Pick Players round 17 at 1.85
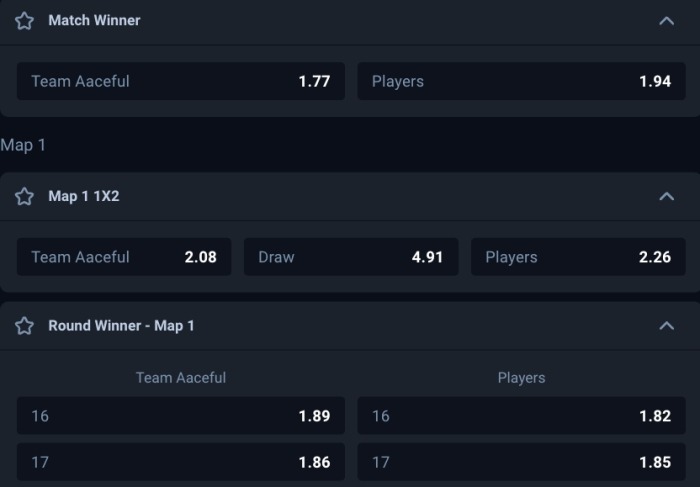700x487 pixels. click(x=521, y=463)
